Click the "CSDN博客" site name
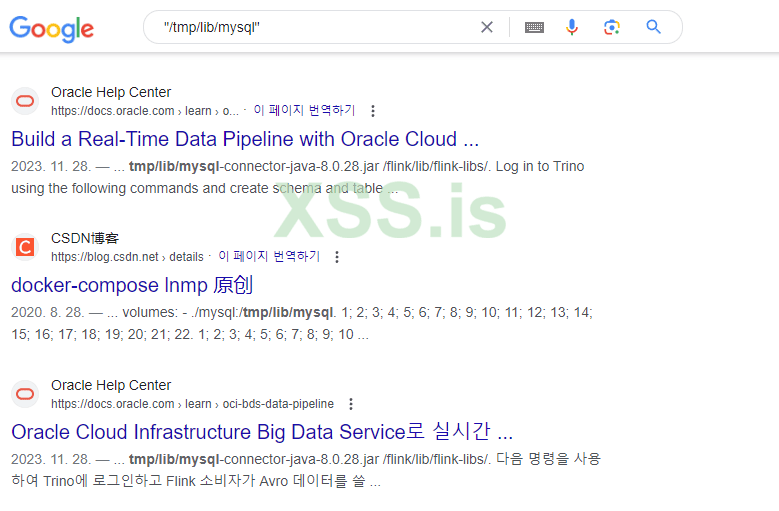The height and width of the screenshot is (511, 779). click(x=85, y=238)
